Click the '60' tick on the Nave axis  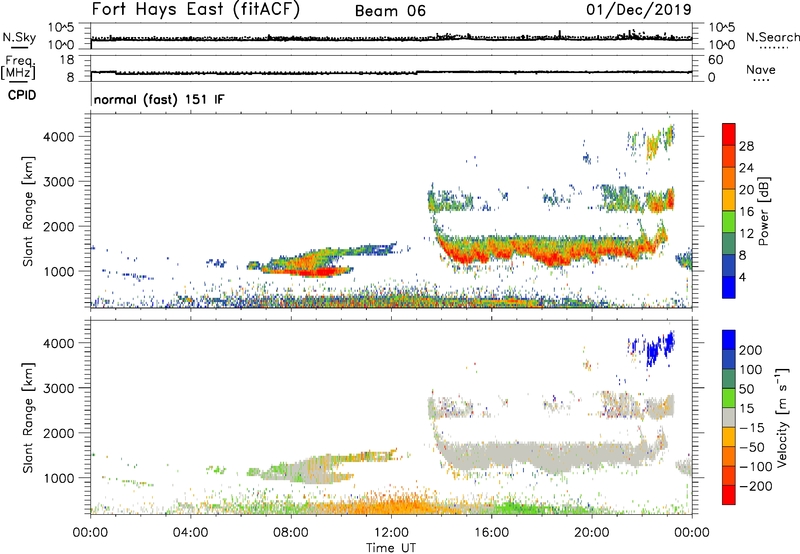click(715, 60)
